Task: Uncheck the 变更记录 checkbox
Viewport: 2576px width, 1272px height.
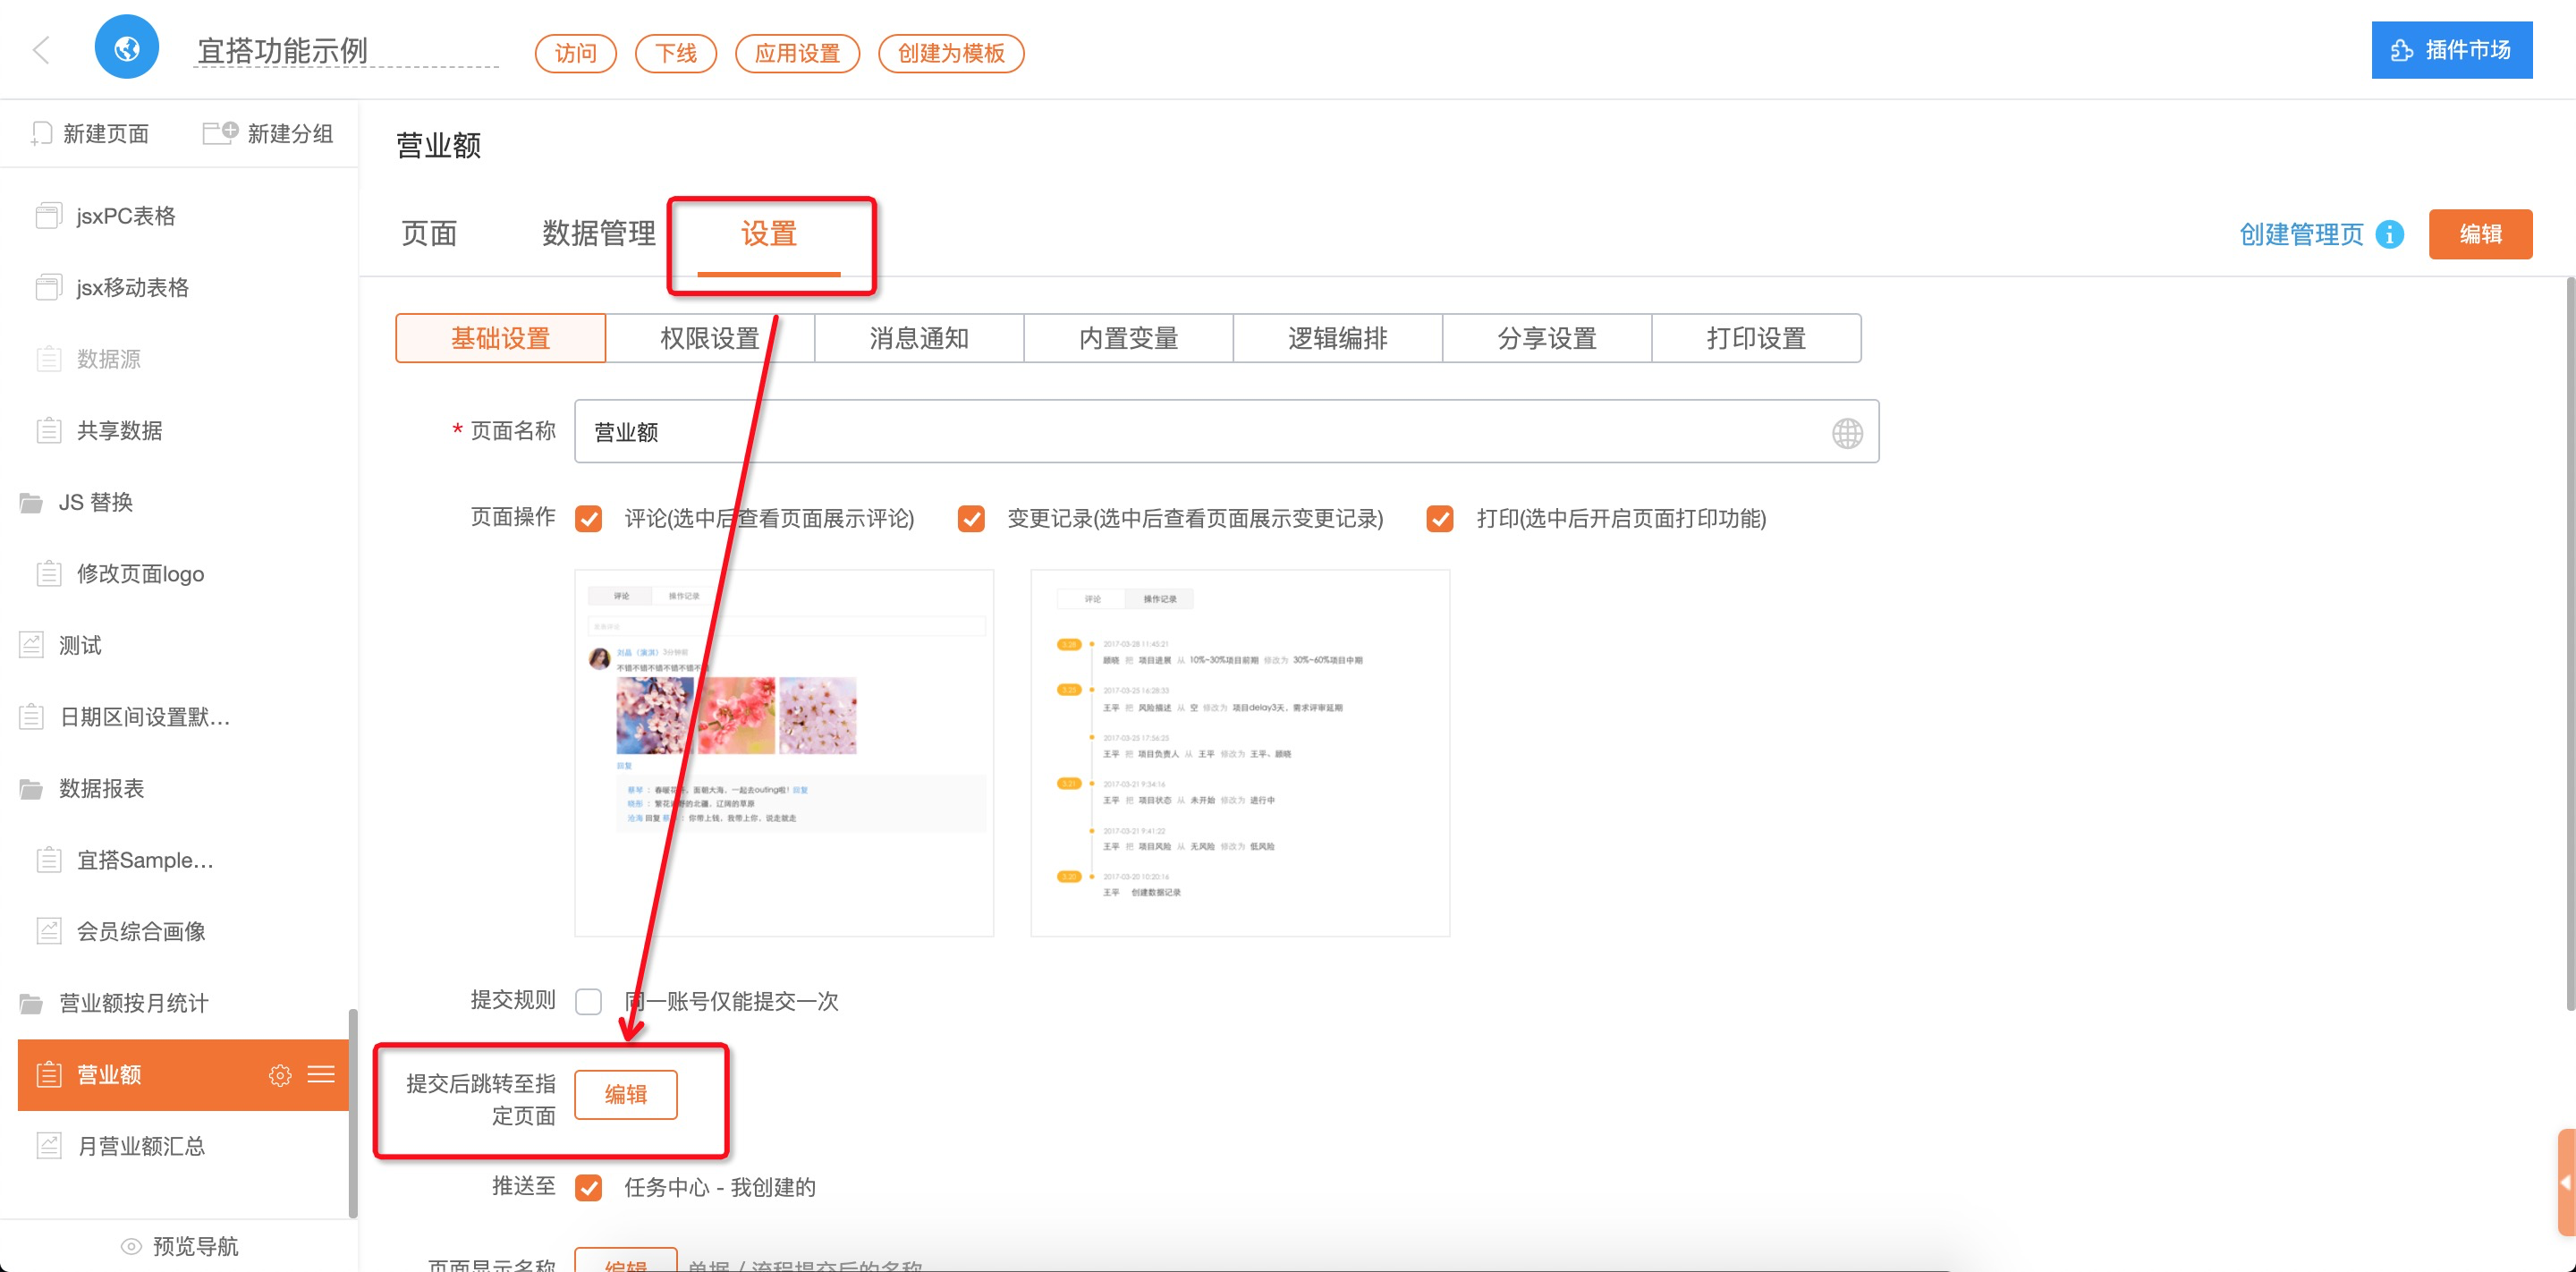Action: tap(971, 519)
